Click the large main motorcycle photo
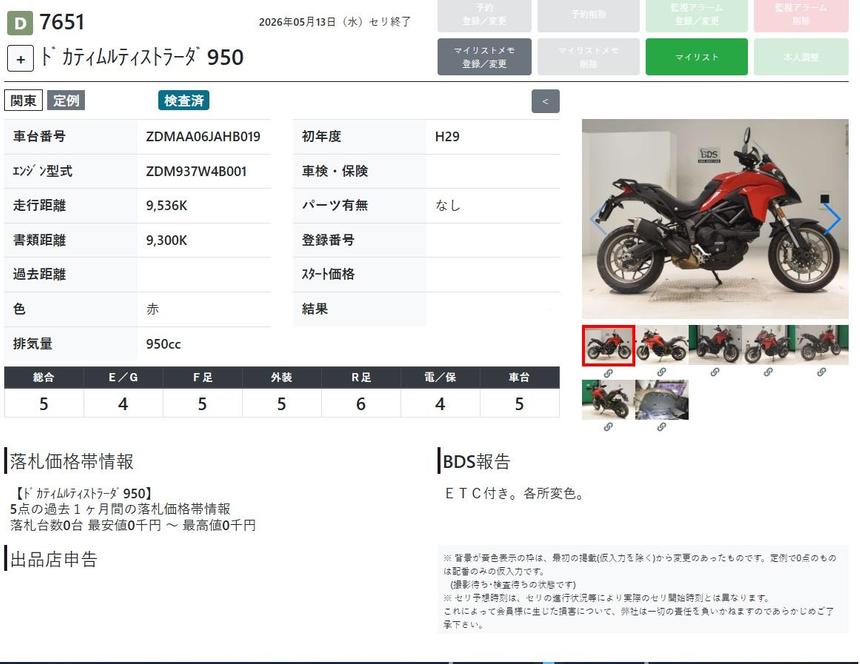The width and height of the screenshot is (860, 664). (x=715, y=219)
